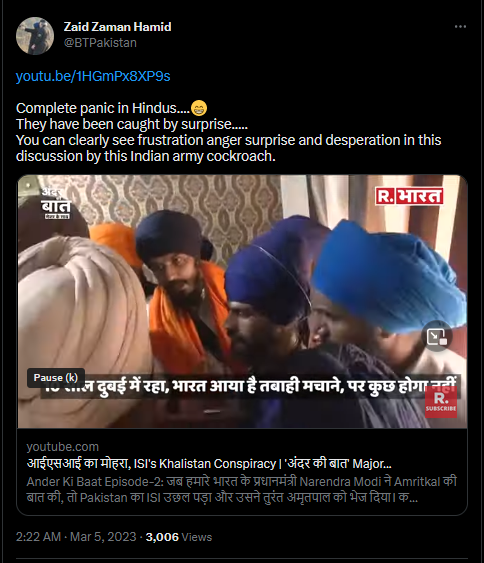Click the 'अंदर की बात' show logo overlay
This screenshot has height=563, width=484.
pos(56,203)
